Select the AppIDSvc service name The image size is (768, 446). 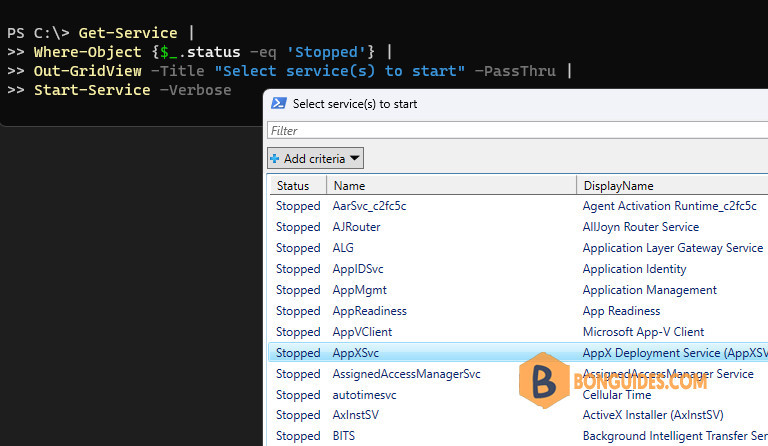358,269
